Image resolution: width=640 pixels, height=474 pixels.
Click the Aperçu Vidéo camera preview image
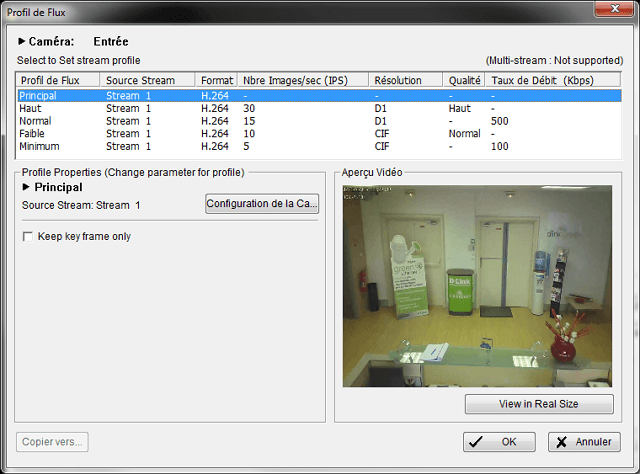pos(477,286)
